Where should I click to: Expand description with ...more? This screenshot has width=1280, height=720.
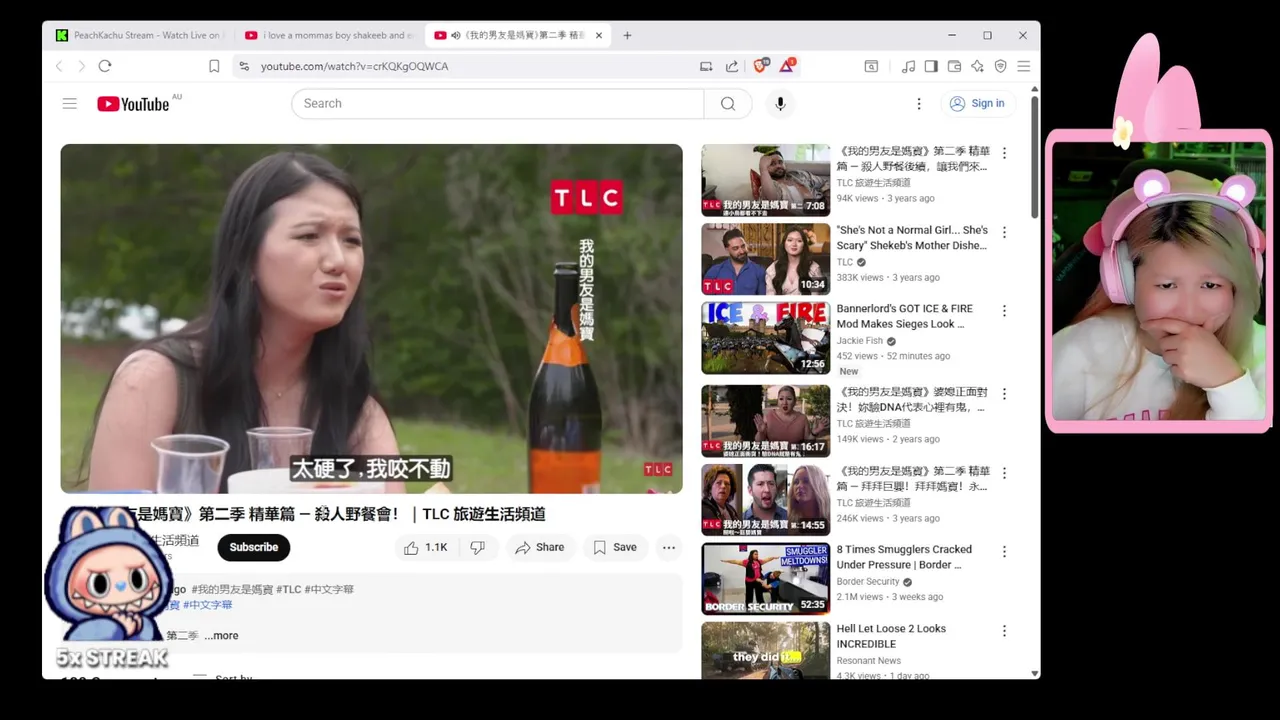point(221,636)
